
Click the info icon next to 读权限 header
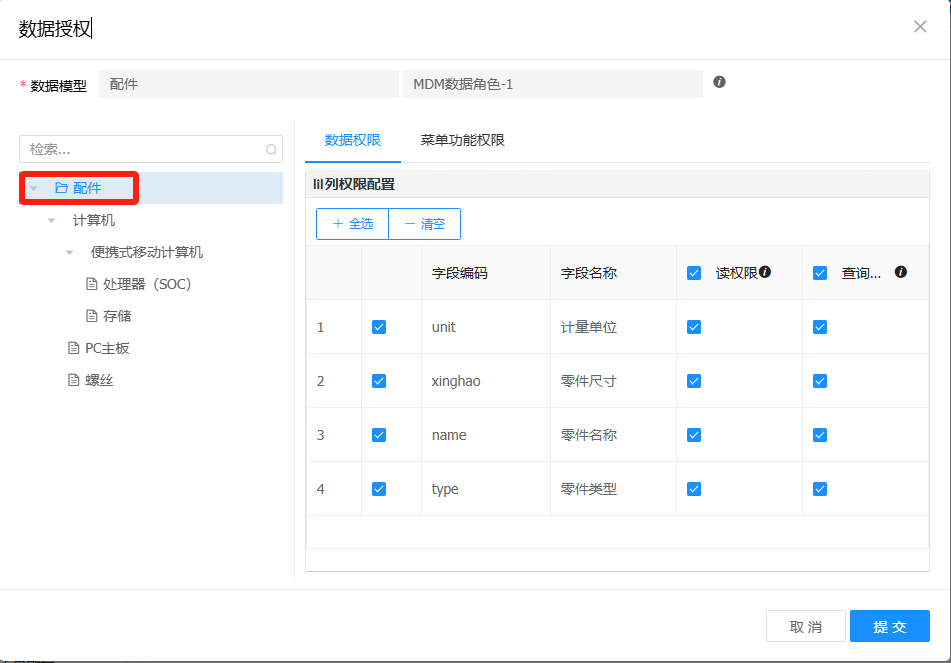(765, 272)
